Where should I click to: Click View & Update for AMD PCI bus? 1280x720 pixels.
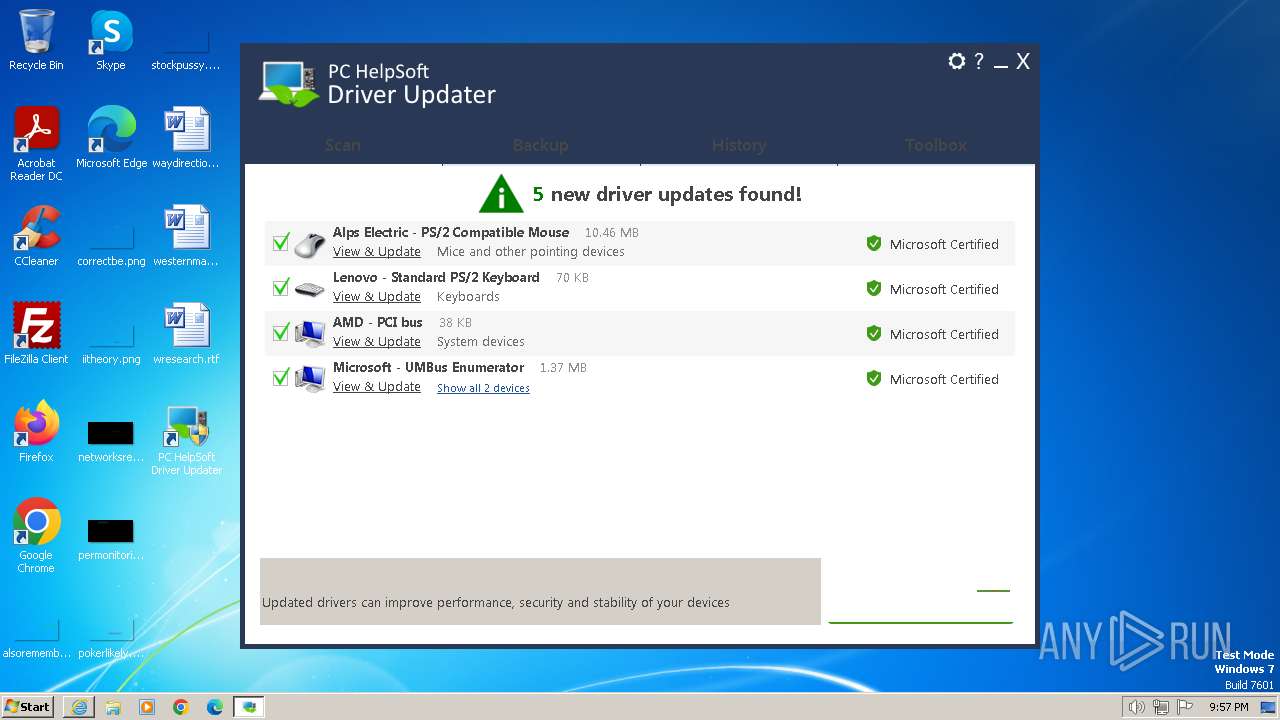pyautogui.click(x=377, y=342)
